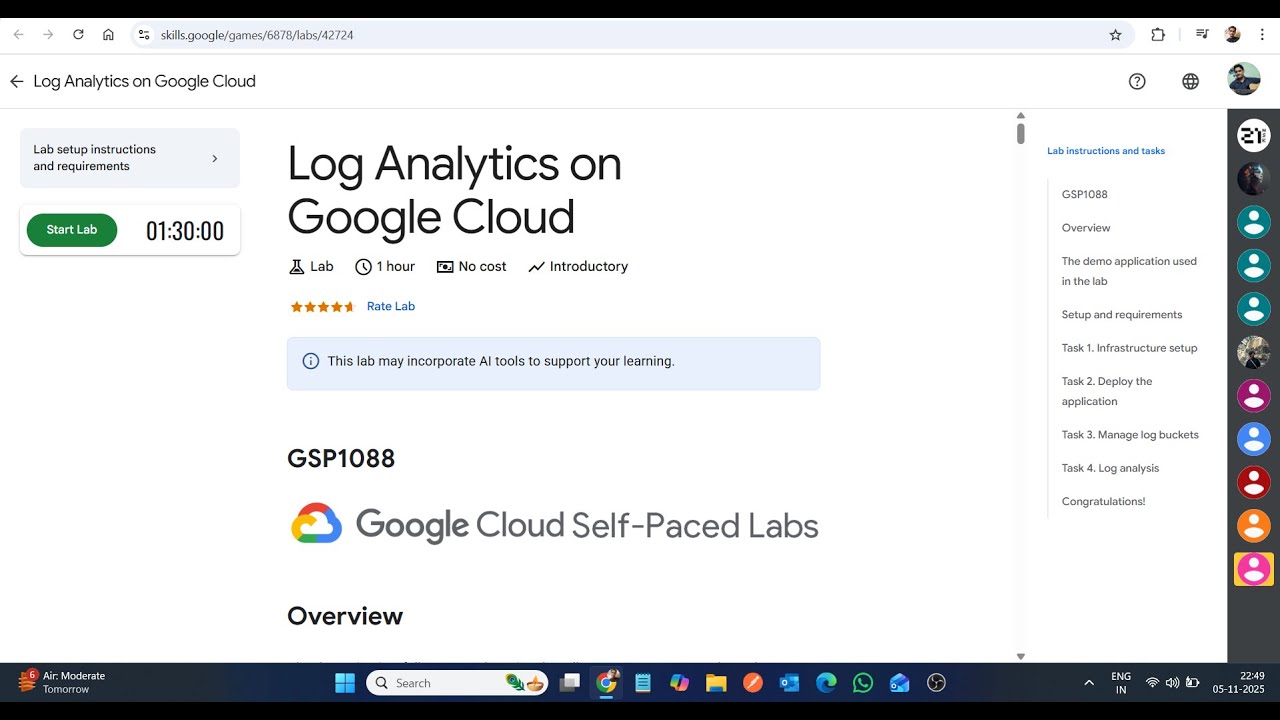Click the 01:30:00 lab timer
Viewport: 1280px width, 720px height.
(x=185, y=231)
